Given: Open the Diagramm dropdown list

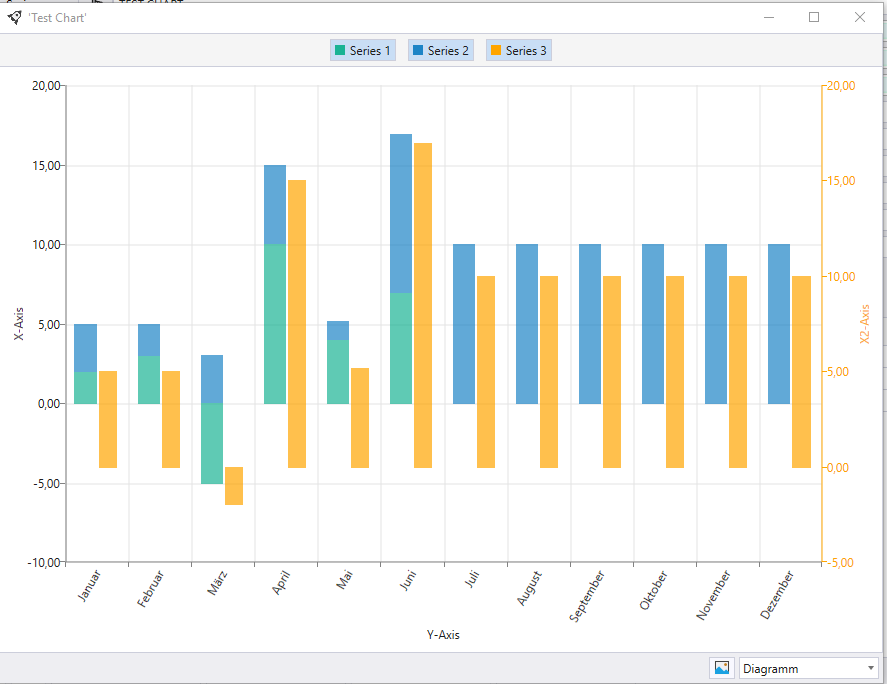Looking at the screenshot, I should 808,668.
